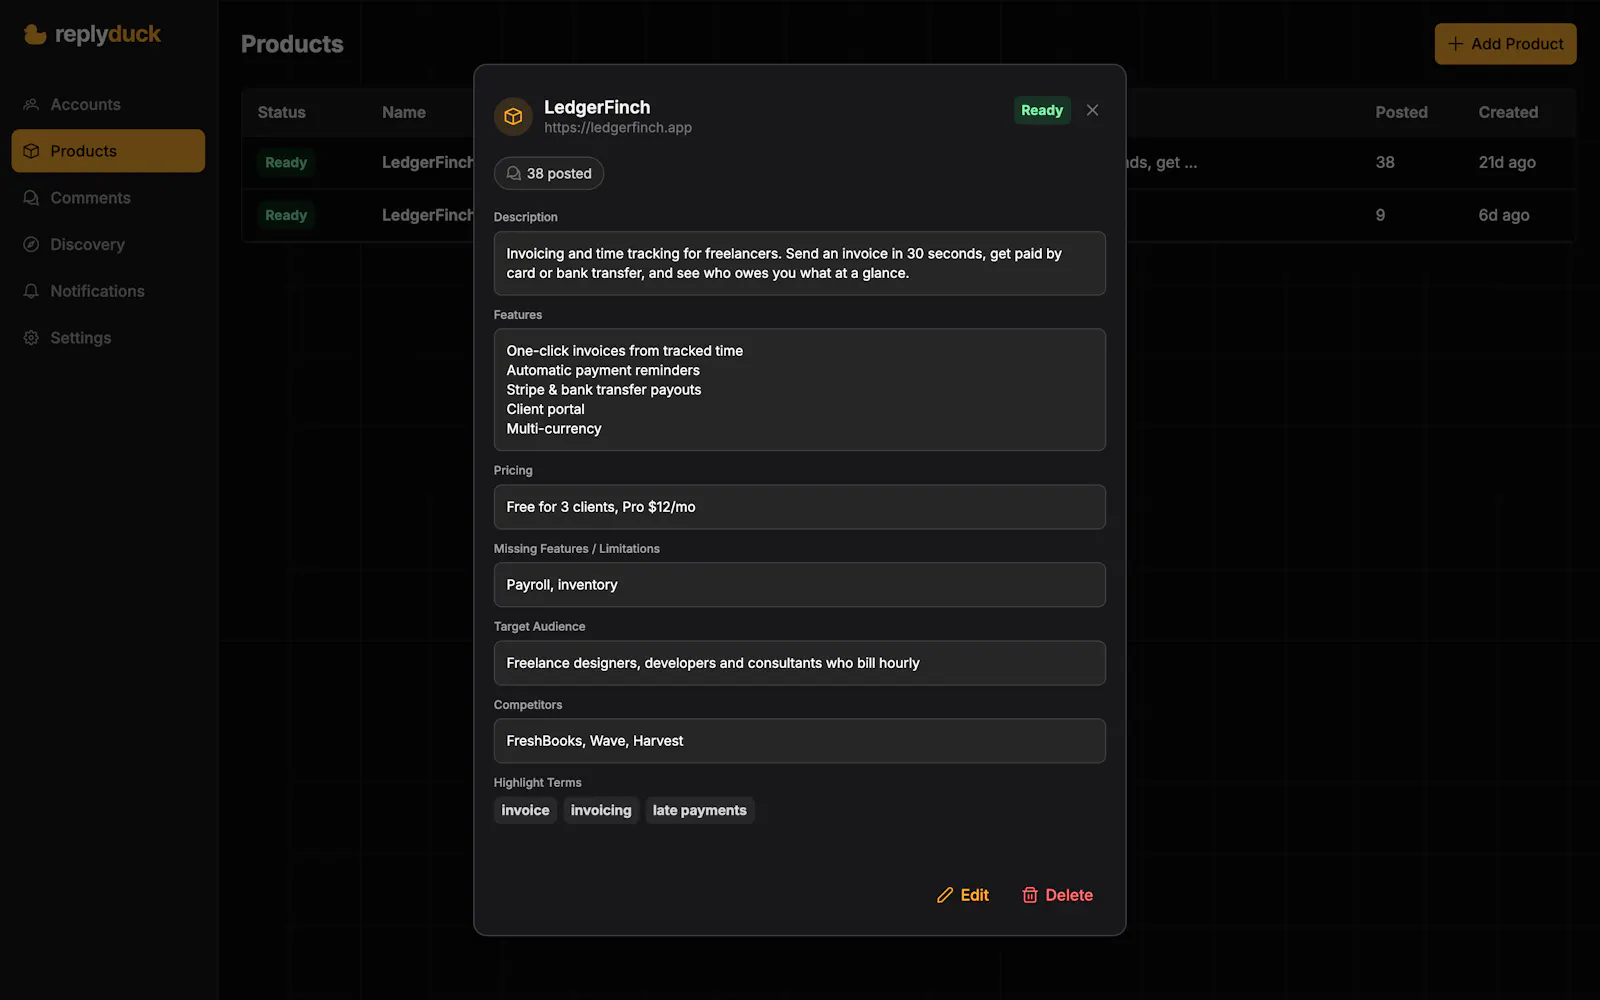
Task: Click the replyduck duck logo icon
Action: point(35,35)
